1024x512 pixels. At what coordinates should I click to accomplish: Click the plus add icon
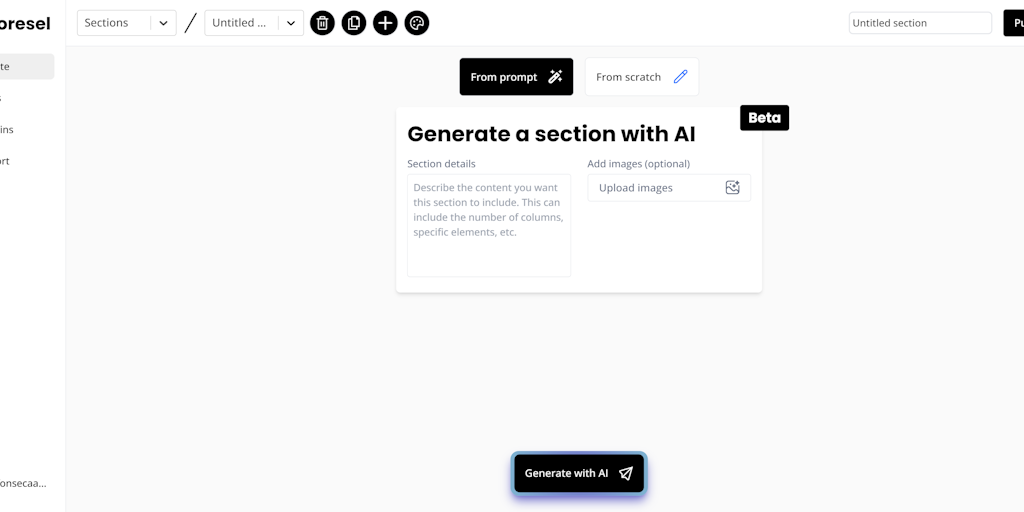coord(385,23)
